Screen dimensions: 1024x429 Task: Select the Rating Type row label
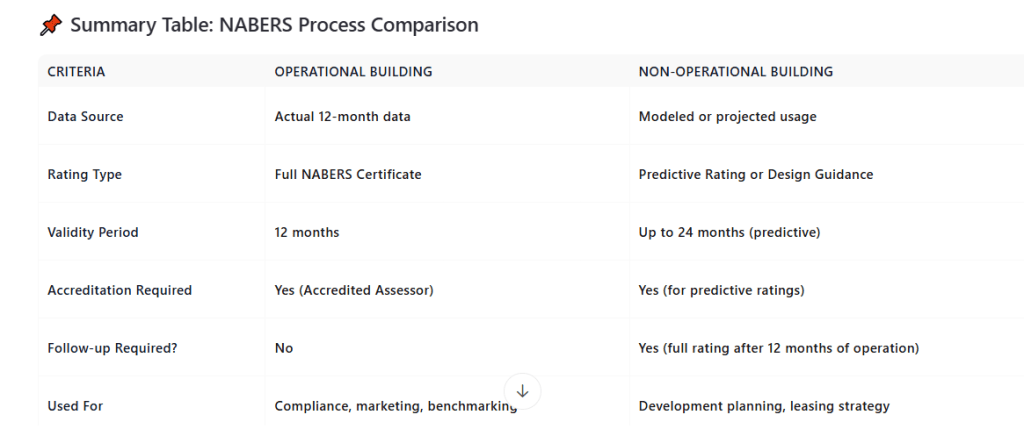point(84,175)
